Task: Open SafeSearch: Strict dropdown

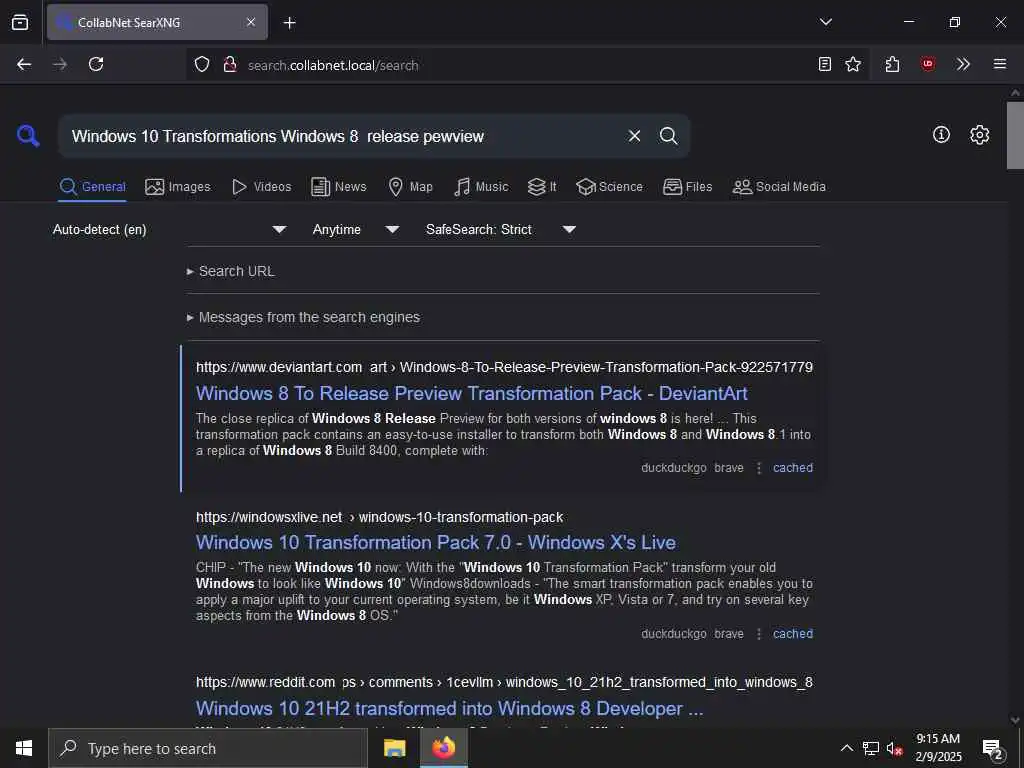Action: tap(501, 229)
